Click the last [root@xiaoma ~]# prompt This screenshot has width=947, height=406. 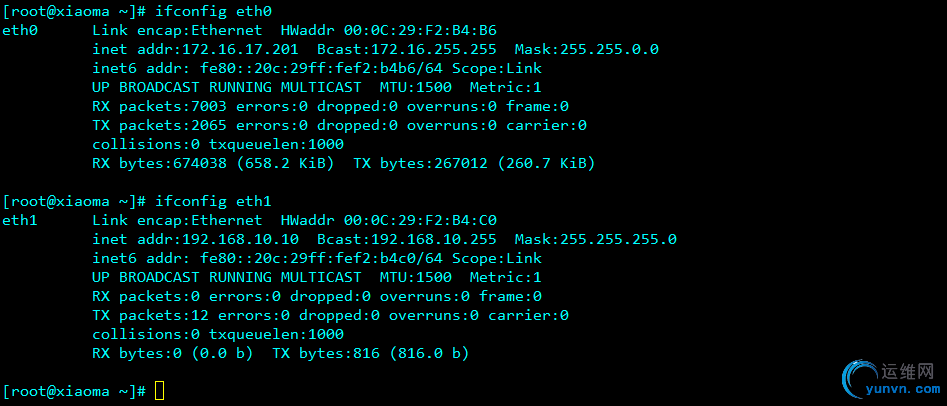(x=74, y=391)
